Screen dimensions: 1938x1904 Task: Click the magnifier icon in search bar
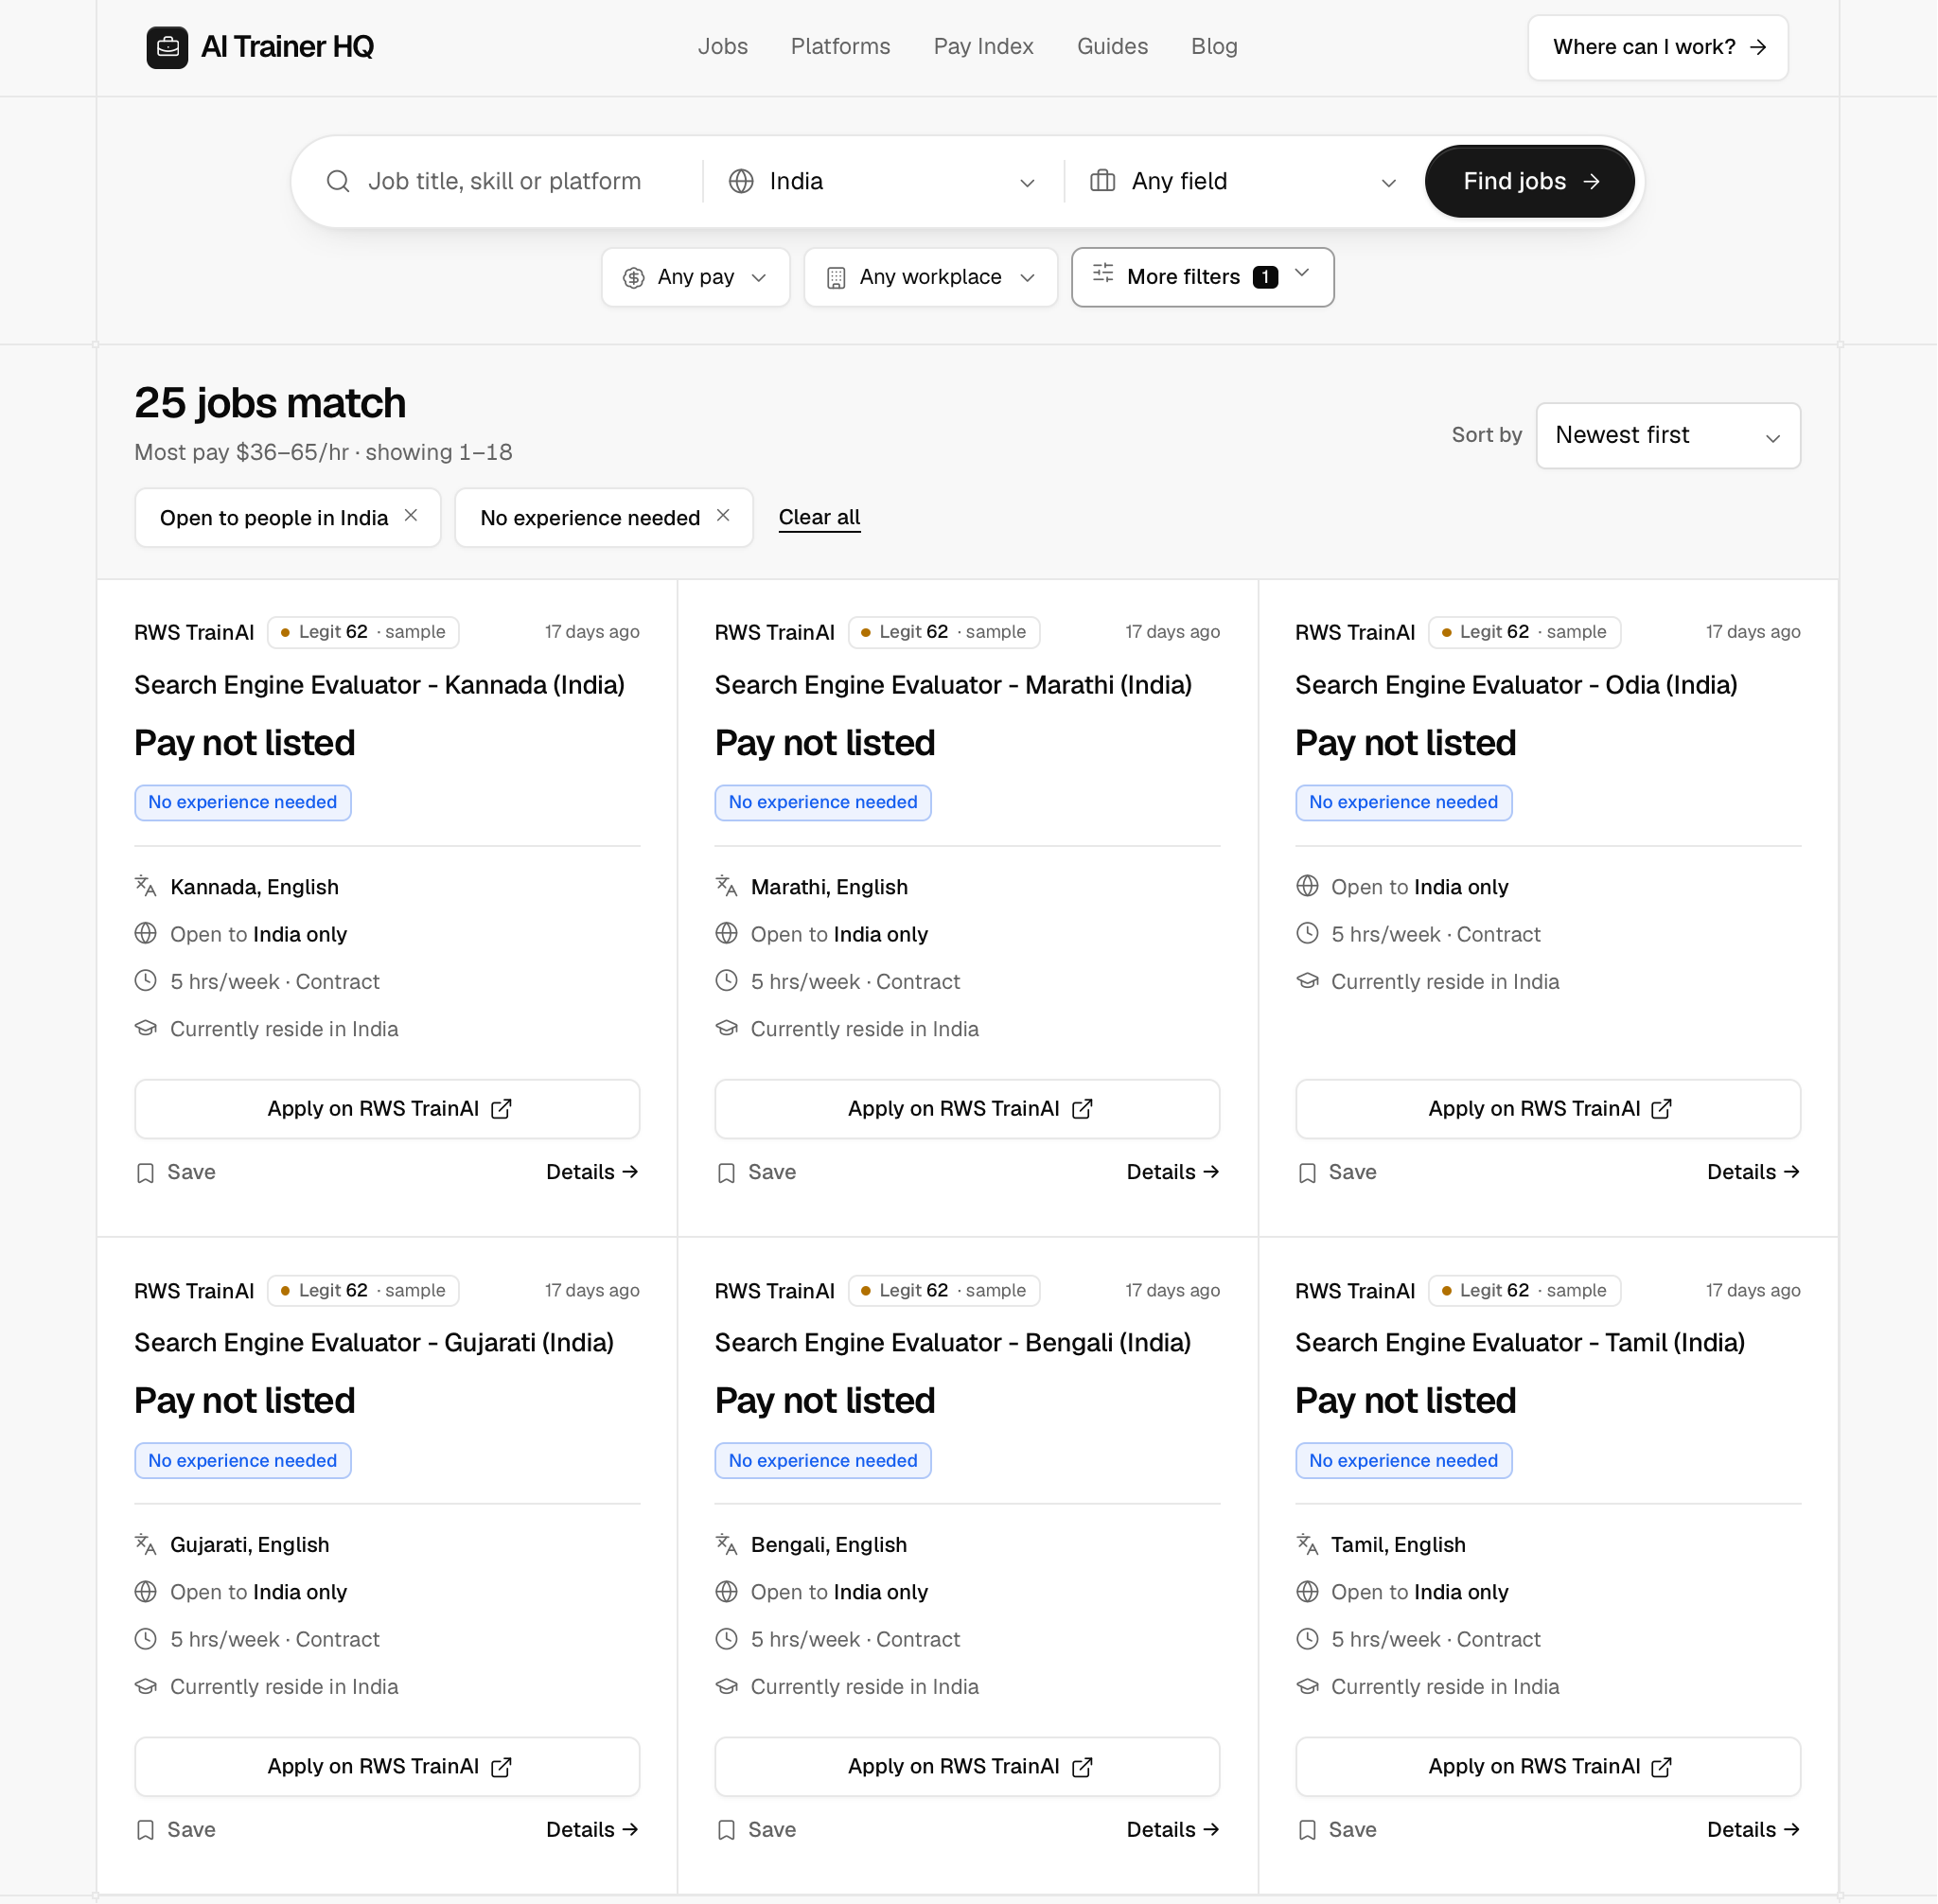click(338, 181)
